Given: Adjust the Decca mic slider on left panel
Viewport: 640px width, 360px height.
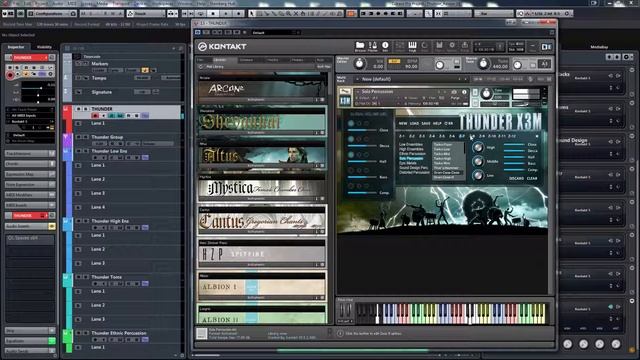Looking at the screenshot, I should 362,146.
